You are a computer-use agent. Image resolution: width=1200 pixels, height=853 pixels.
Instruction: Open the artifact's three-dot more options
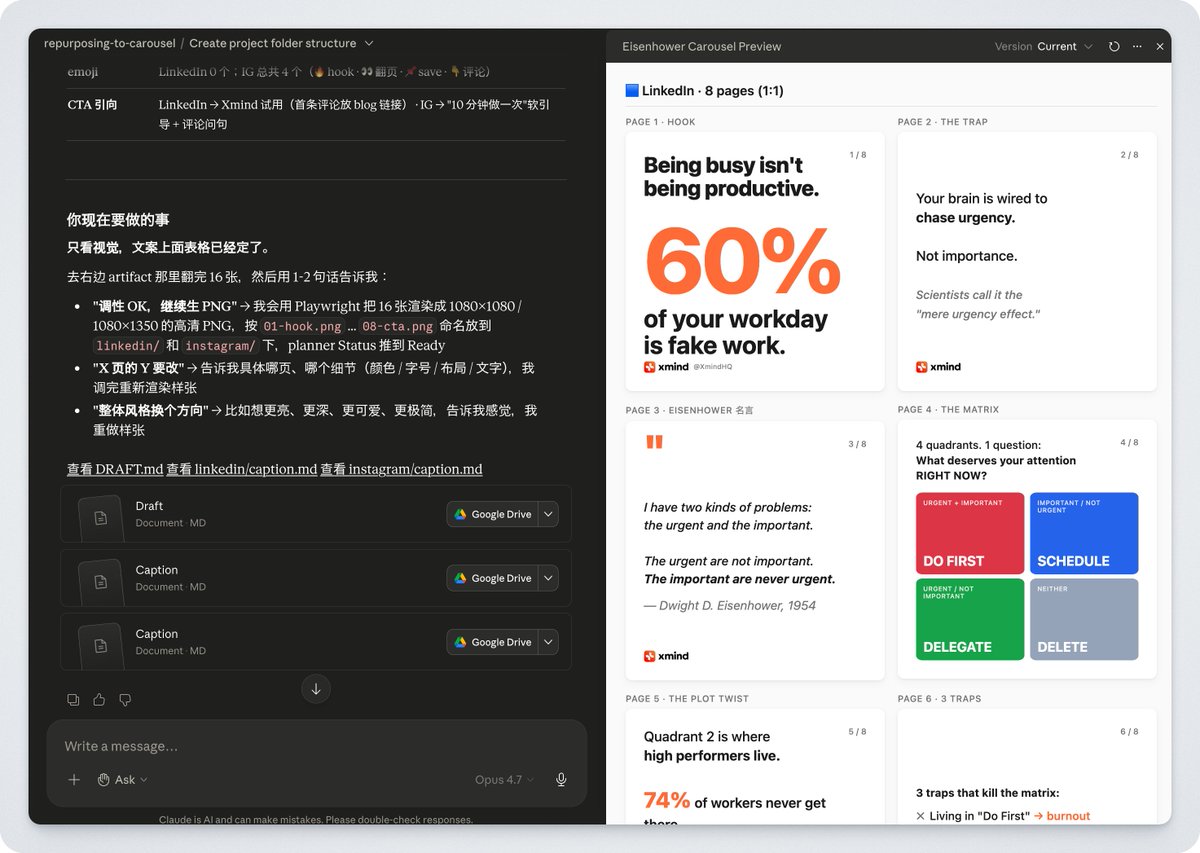1137,47
